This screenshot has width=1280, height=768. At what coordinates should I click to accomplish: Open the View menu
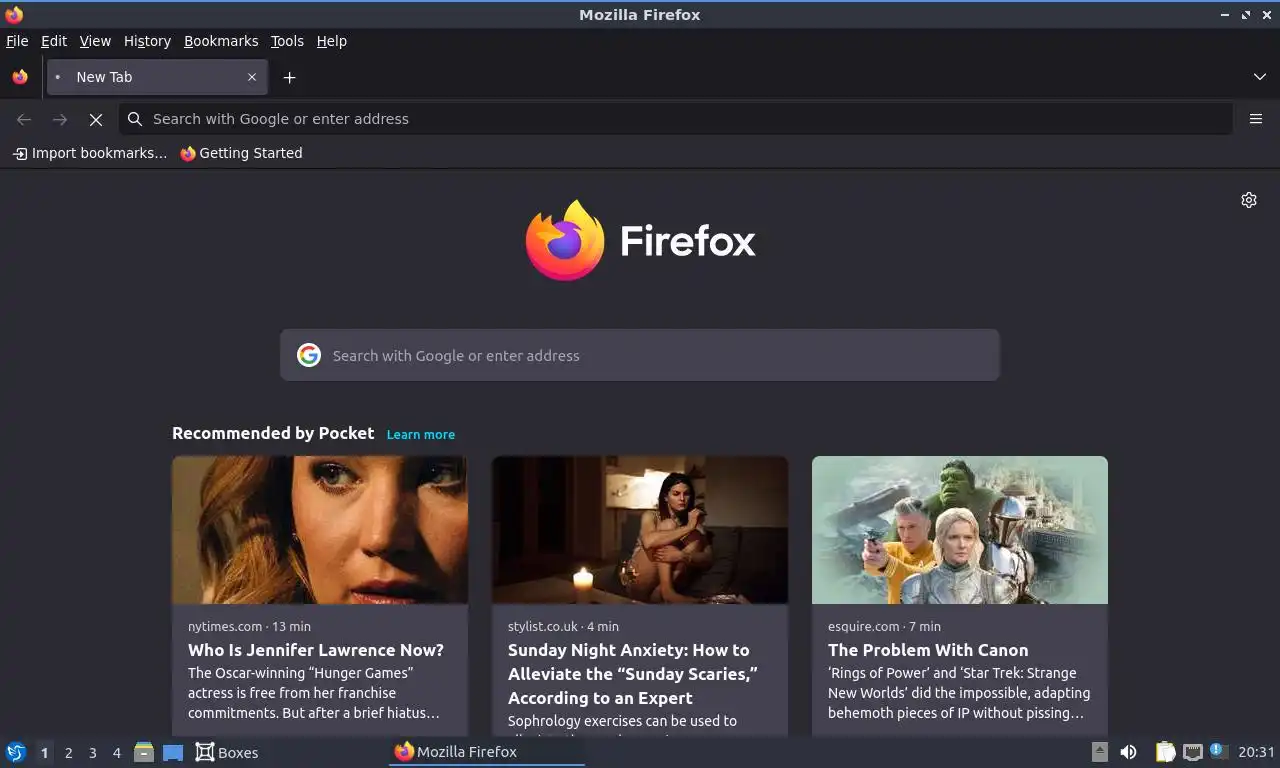[95, 41]
